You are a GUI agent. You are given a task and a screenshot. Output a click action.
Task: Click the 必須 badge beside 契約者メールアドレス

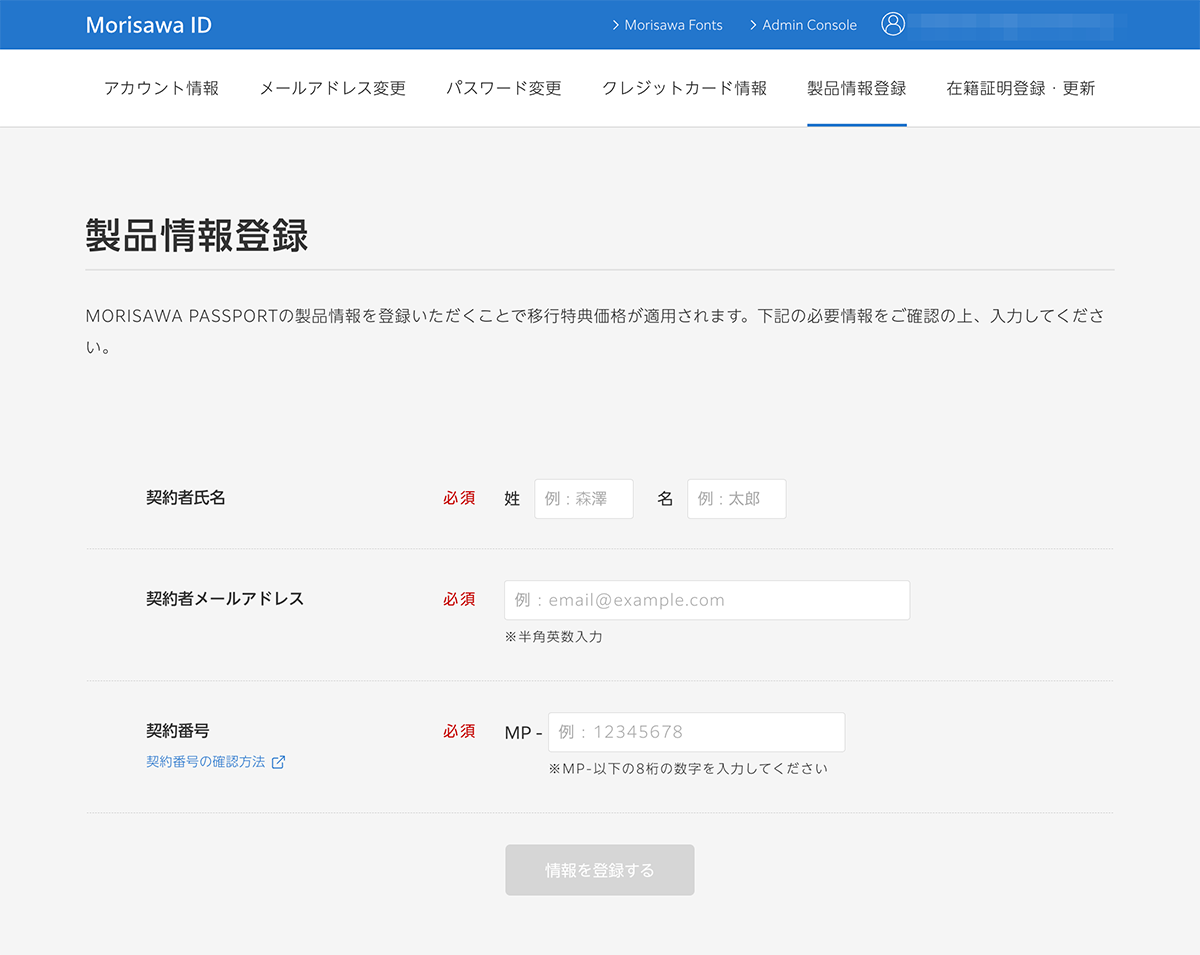click(x=459, y=599)
